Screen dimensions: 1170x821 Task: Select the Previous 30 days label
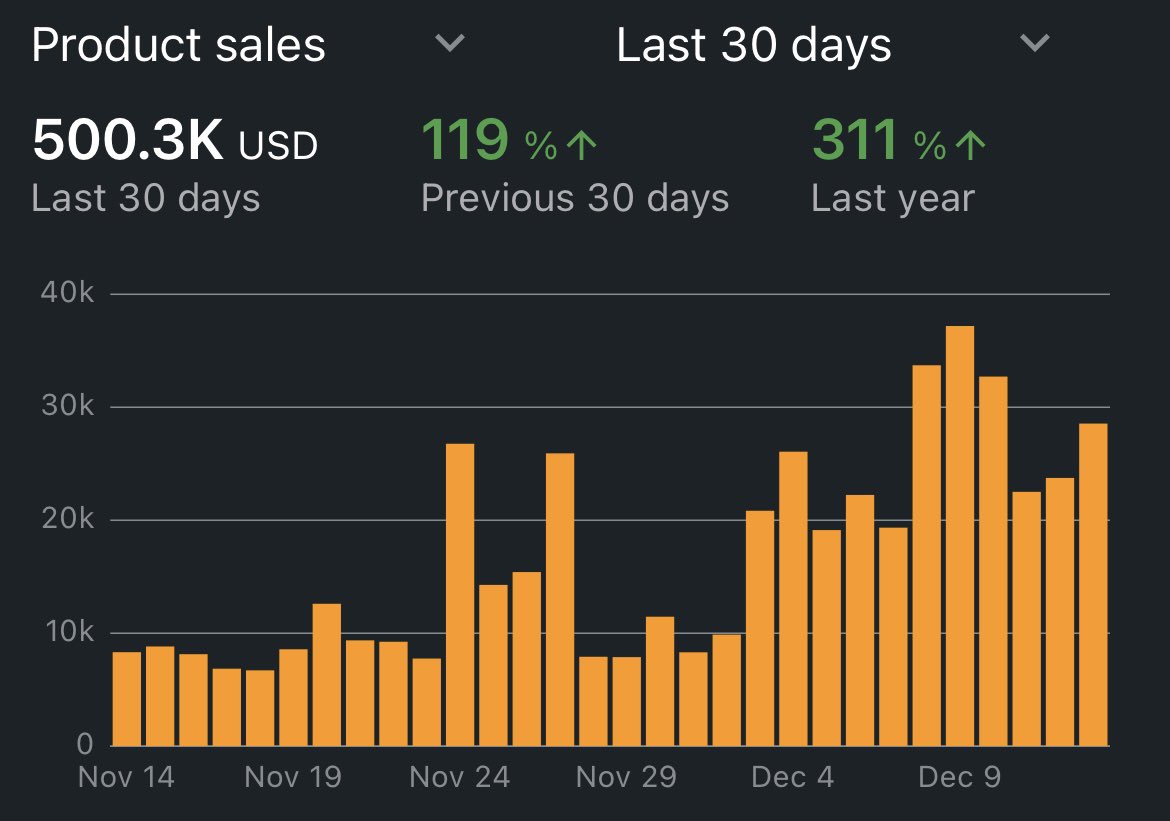pos(575,197)
